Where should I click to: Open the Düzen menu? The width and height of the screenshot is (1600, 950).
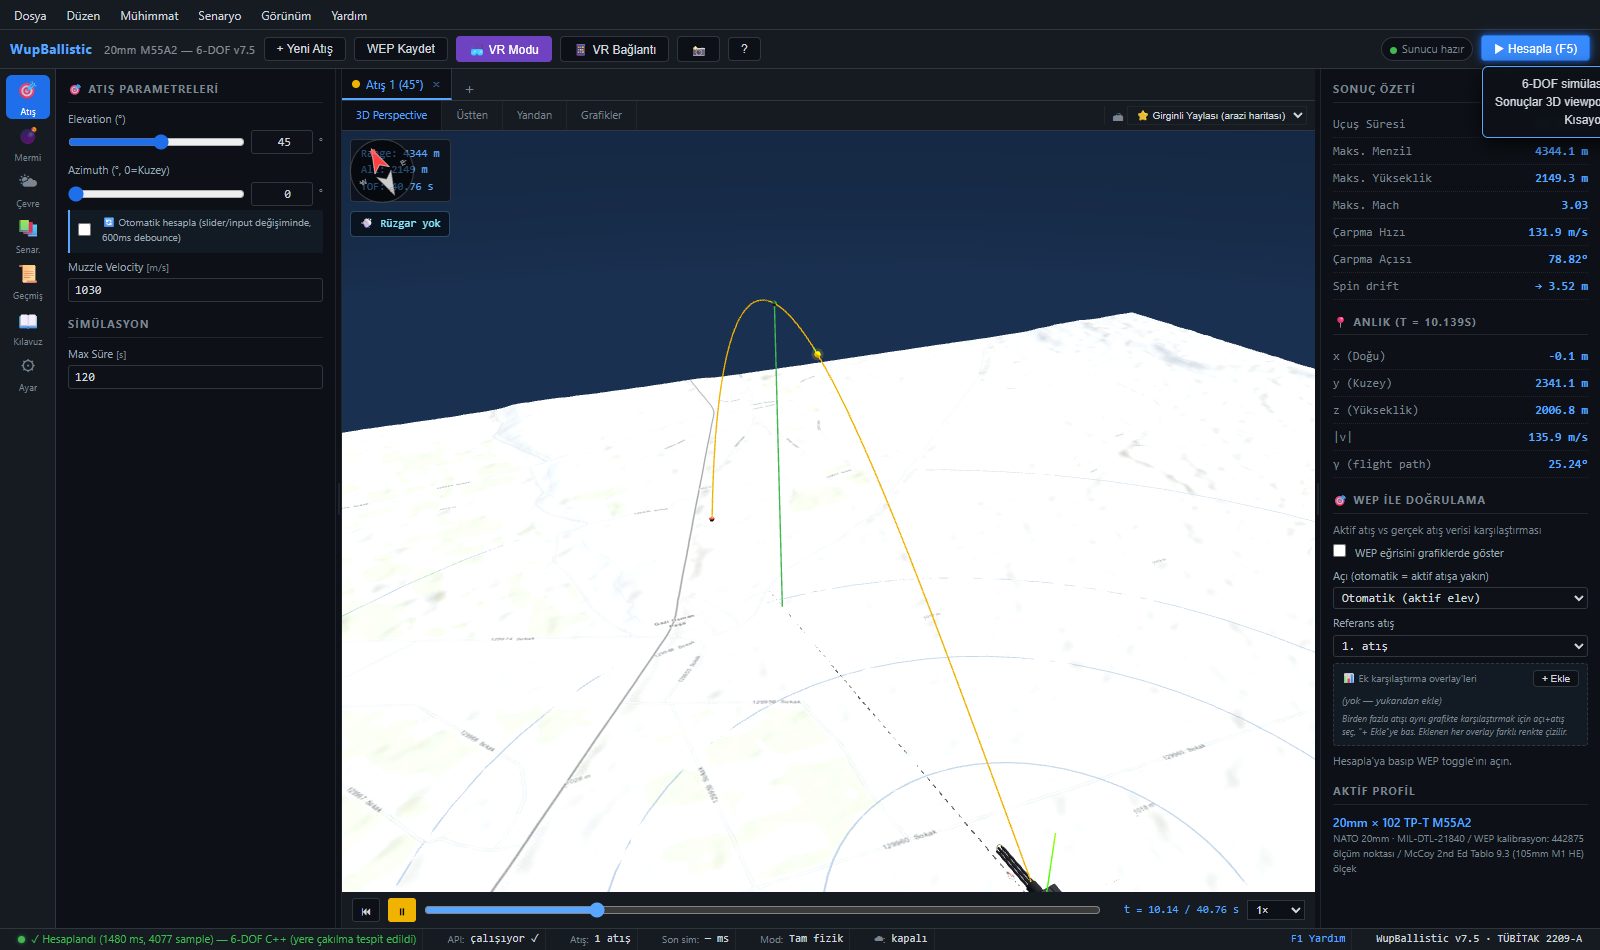tap(83, 16)
